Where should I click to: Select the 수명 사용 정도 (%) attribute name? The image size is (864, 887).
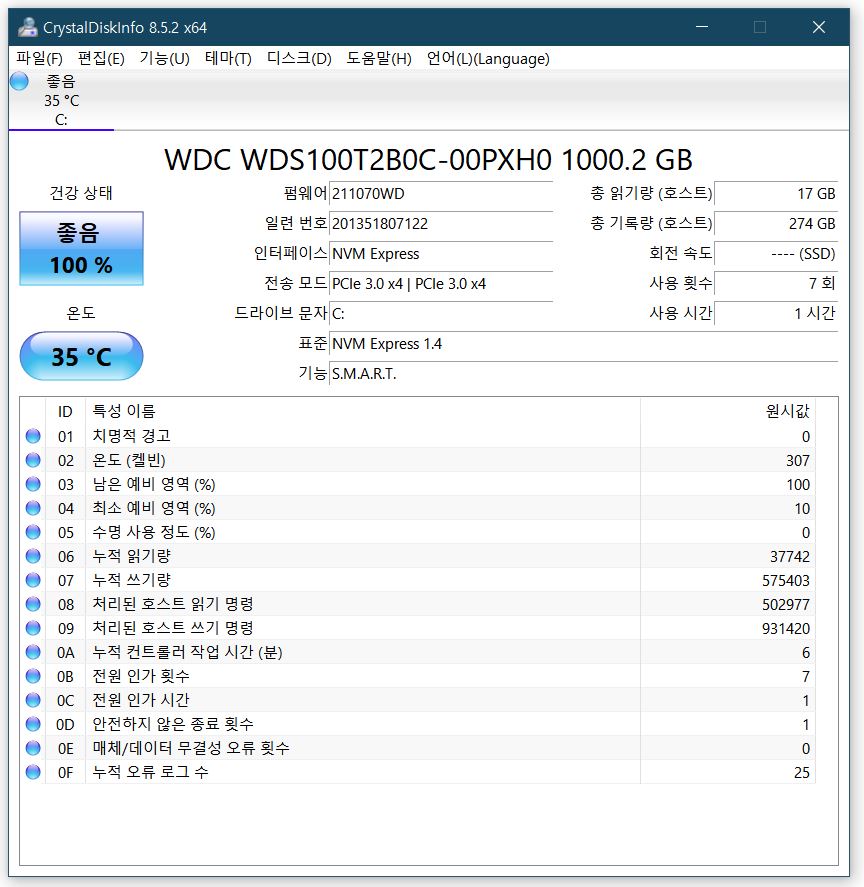[x=154, y=532]
